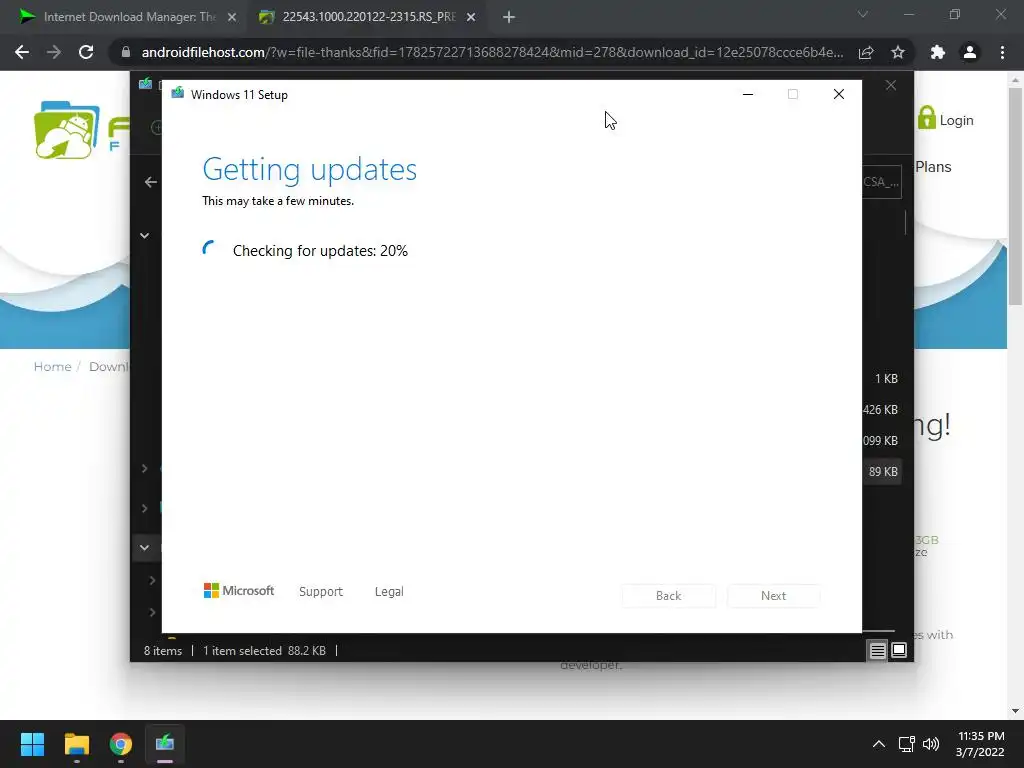Expand the last nested tree node in Explorer
The width and height of the screenshot is (1024, 768).
click(152, 612)
